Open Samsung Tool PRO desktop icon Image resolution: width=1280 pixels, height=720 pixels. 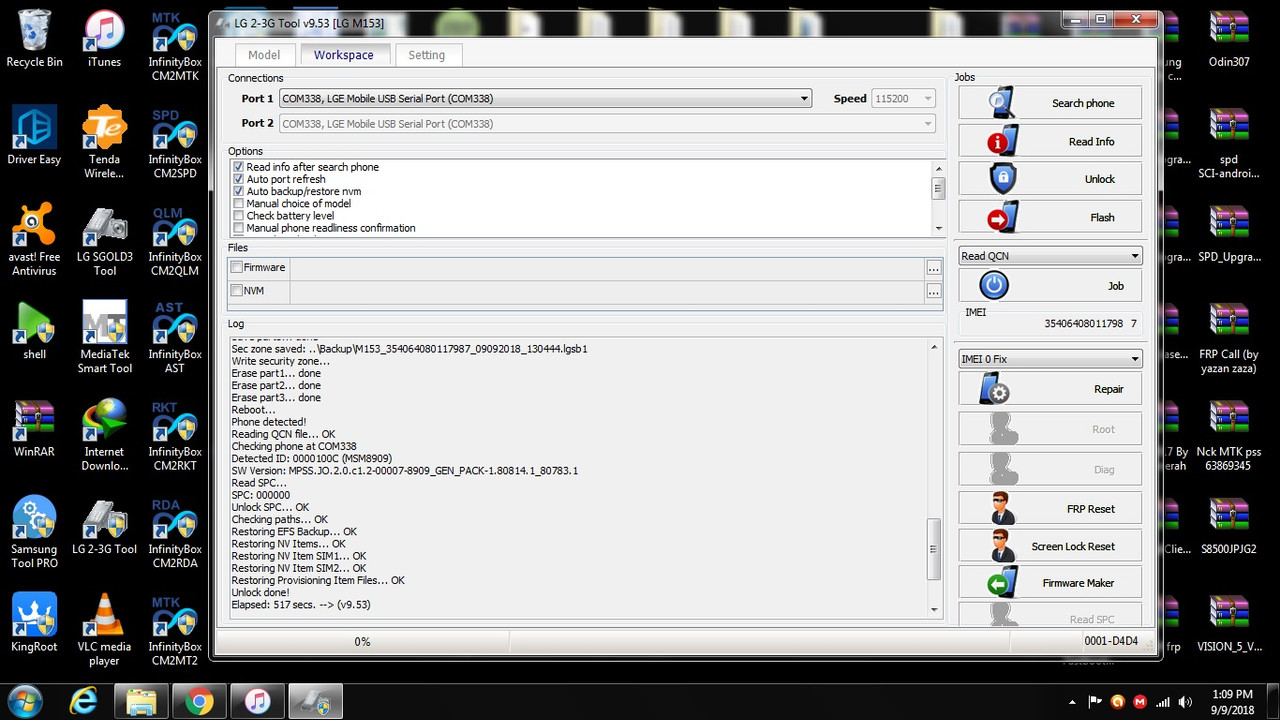click(34, 532)
